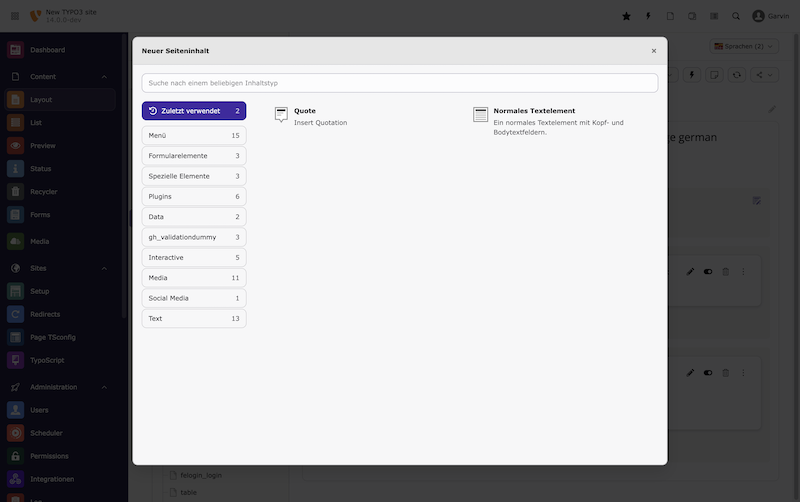Open the Recycler module icon
This screenshot has width=800, height=502.
click(x=15, y=191)
